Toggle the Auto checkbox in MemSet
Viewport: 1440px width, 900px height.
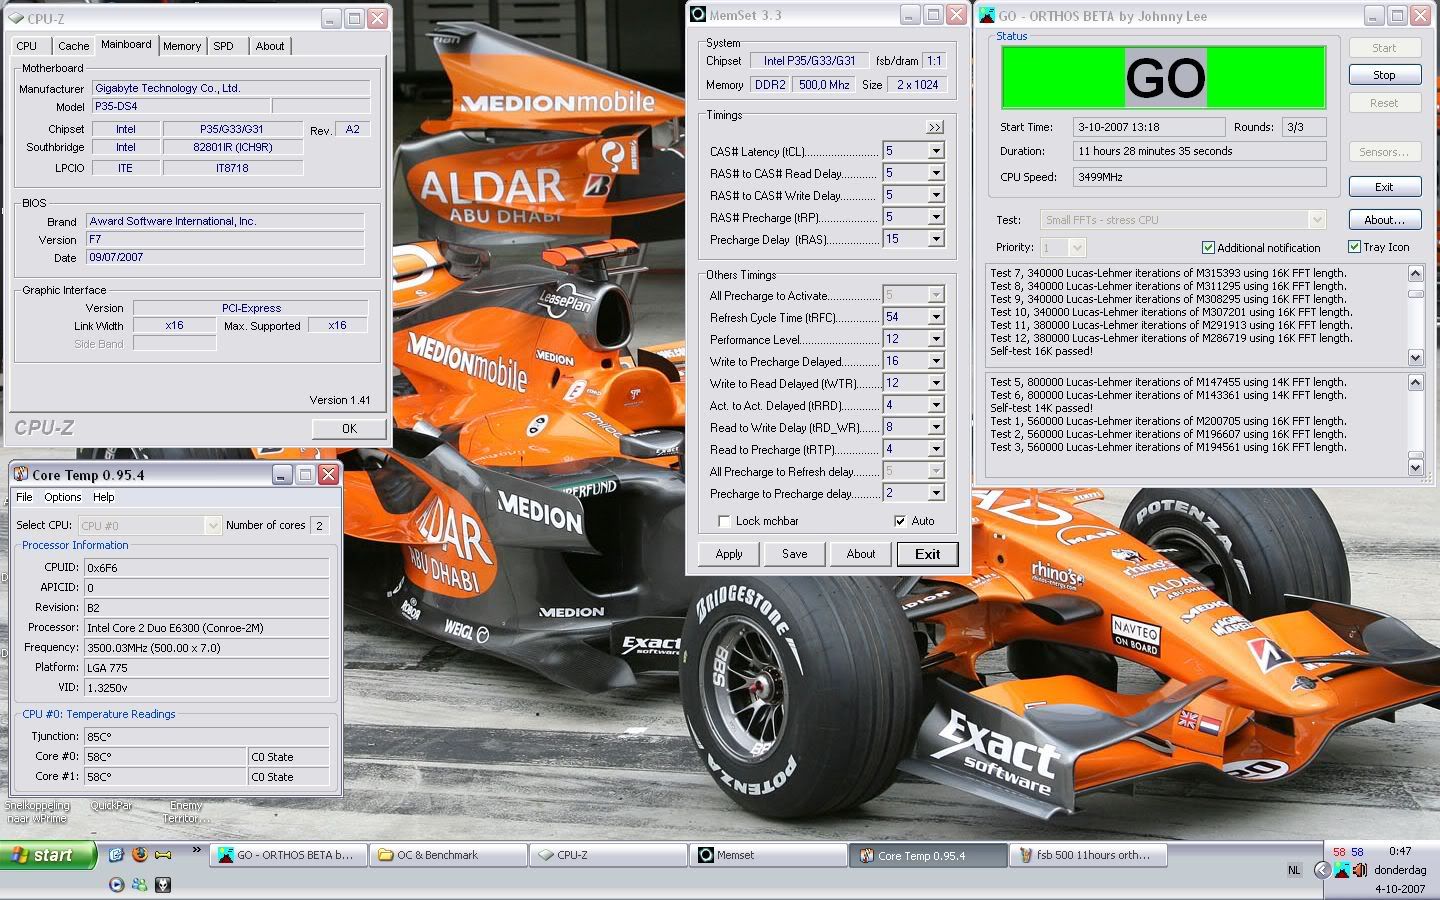click(x=900, y=521)
